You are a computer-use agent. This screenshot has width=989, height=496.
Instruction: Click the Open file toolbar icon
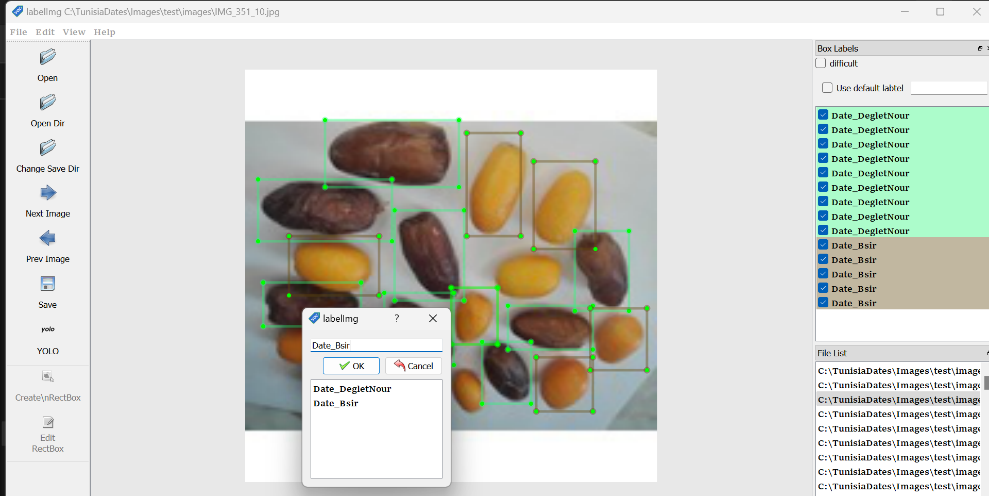tap(47, 57)
